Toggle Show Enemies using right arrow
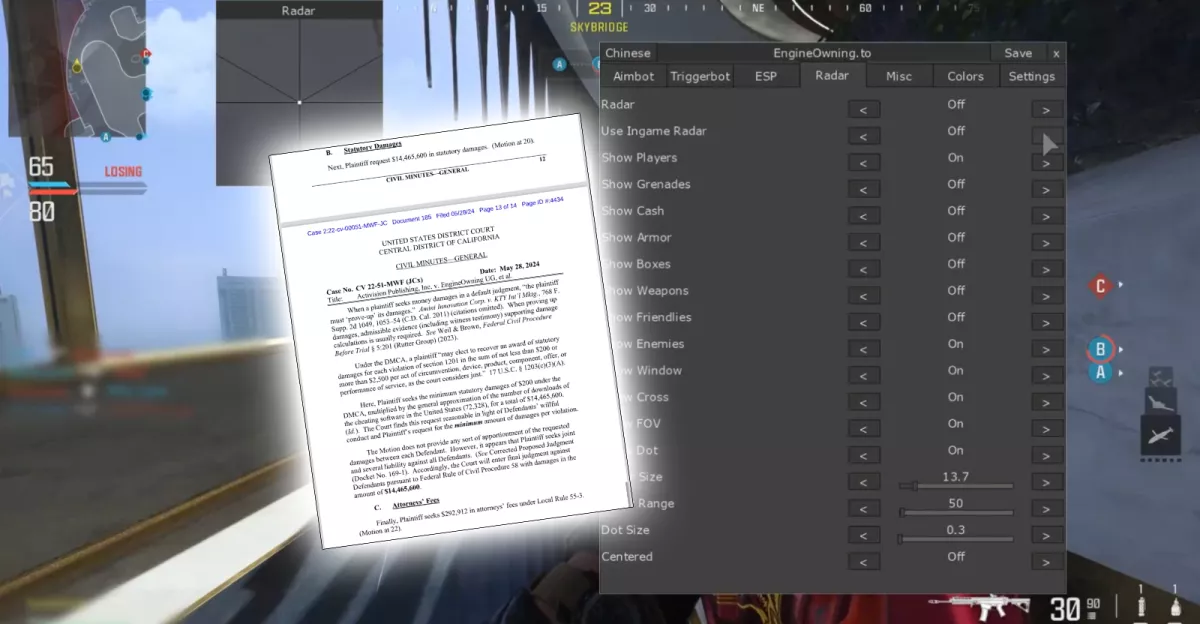1200x624 pixels. pos(1047,349)
